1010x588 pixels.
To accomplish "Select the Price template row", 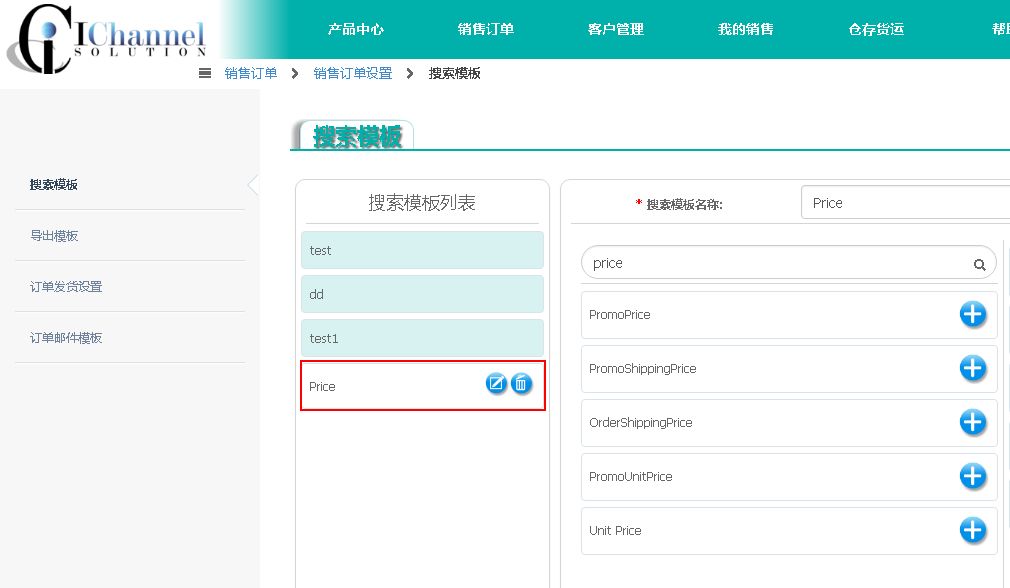I will click(423, 385).
